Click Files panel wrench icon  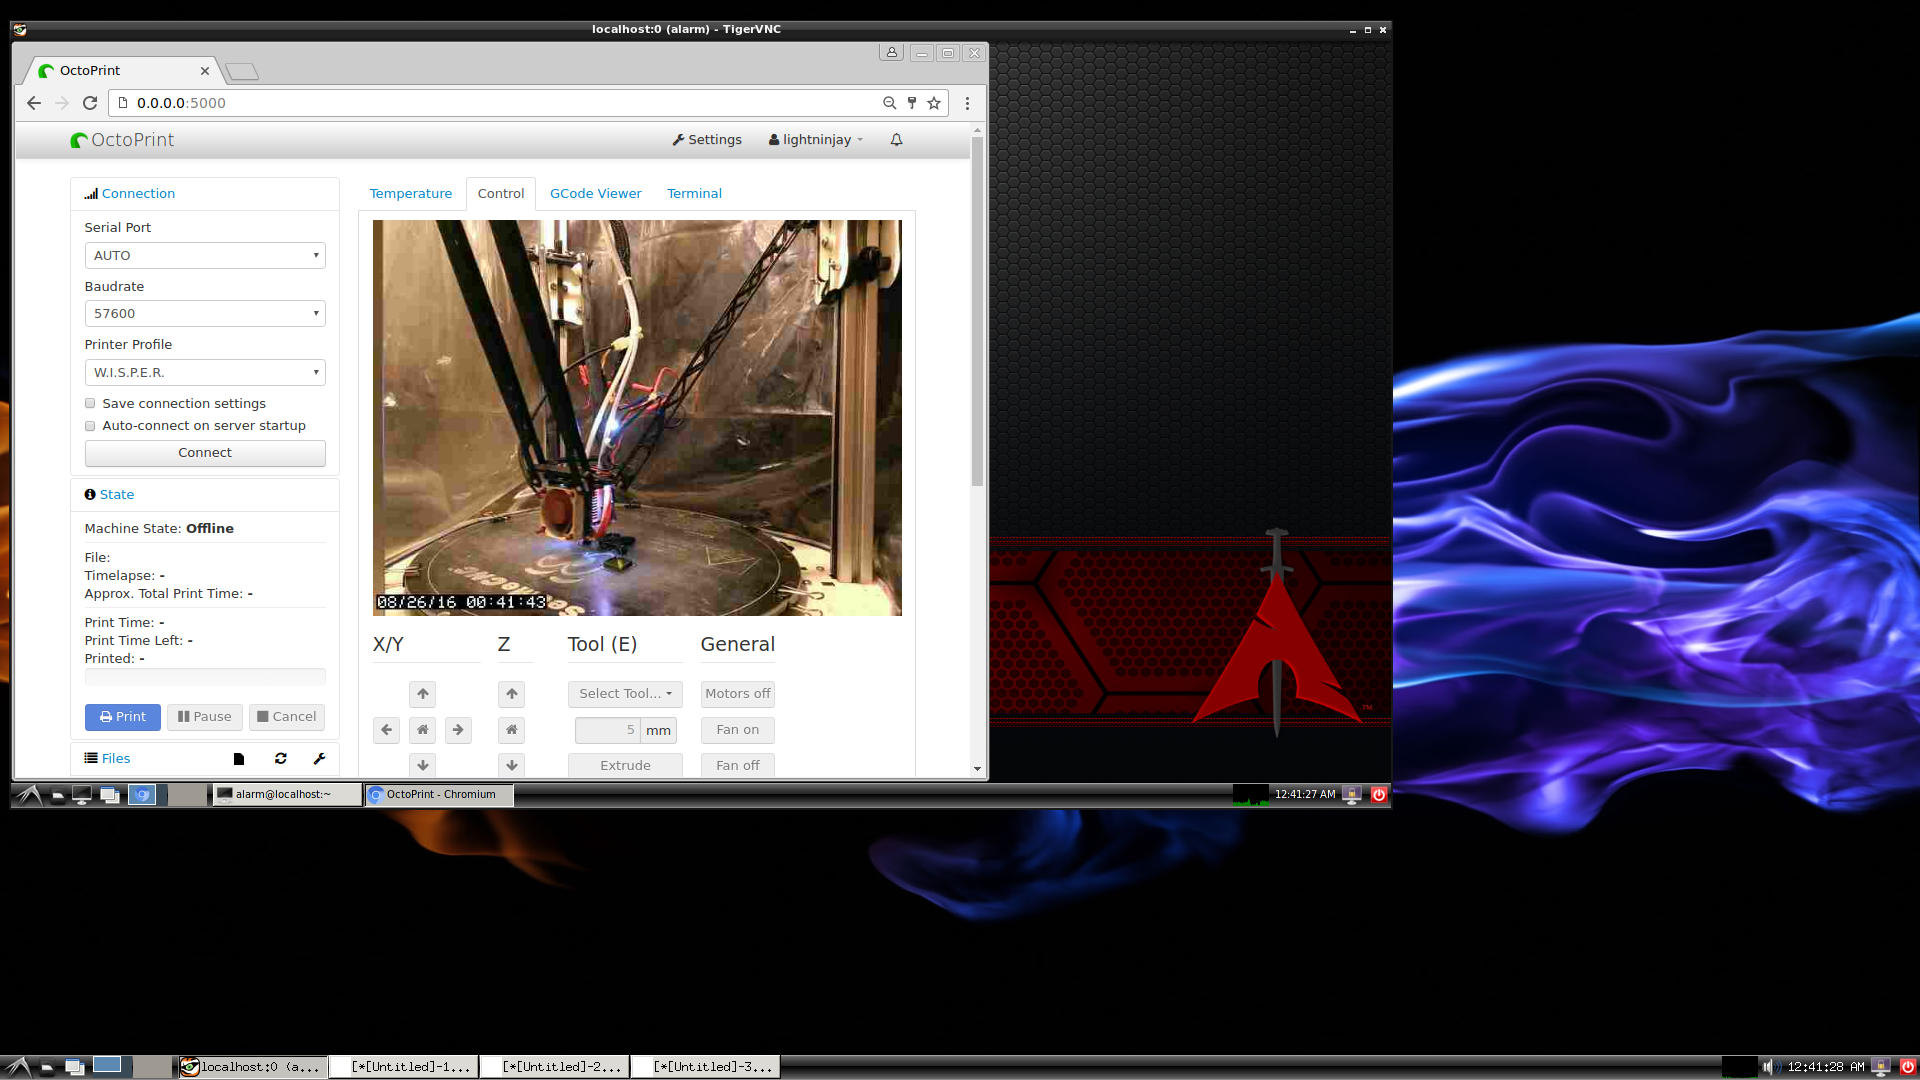point(320,759)
